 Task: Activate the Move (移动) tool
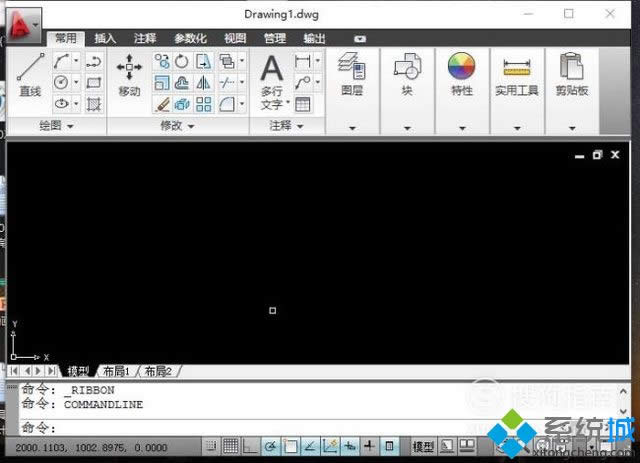[x=129, y=75]
